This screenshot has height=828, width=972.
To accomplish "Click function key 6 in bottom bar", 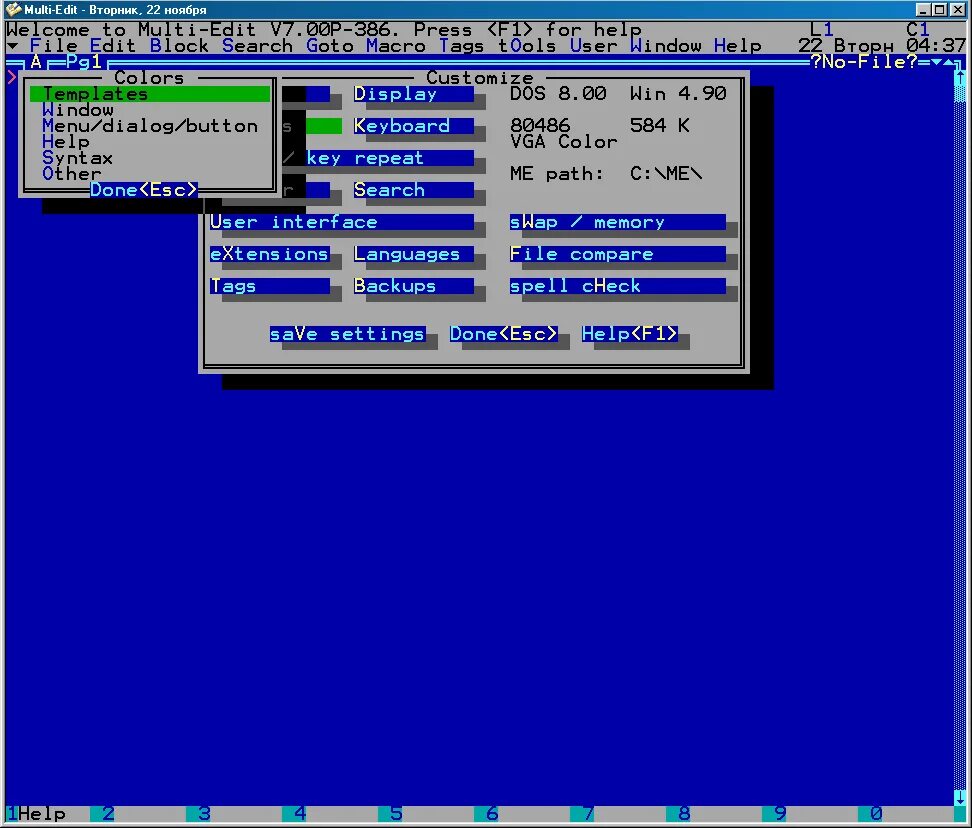I will pyautogui.click(x=492, y=813).
